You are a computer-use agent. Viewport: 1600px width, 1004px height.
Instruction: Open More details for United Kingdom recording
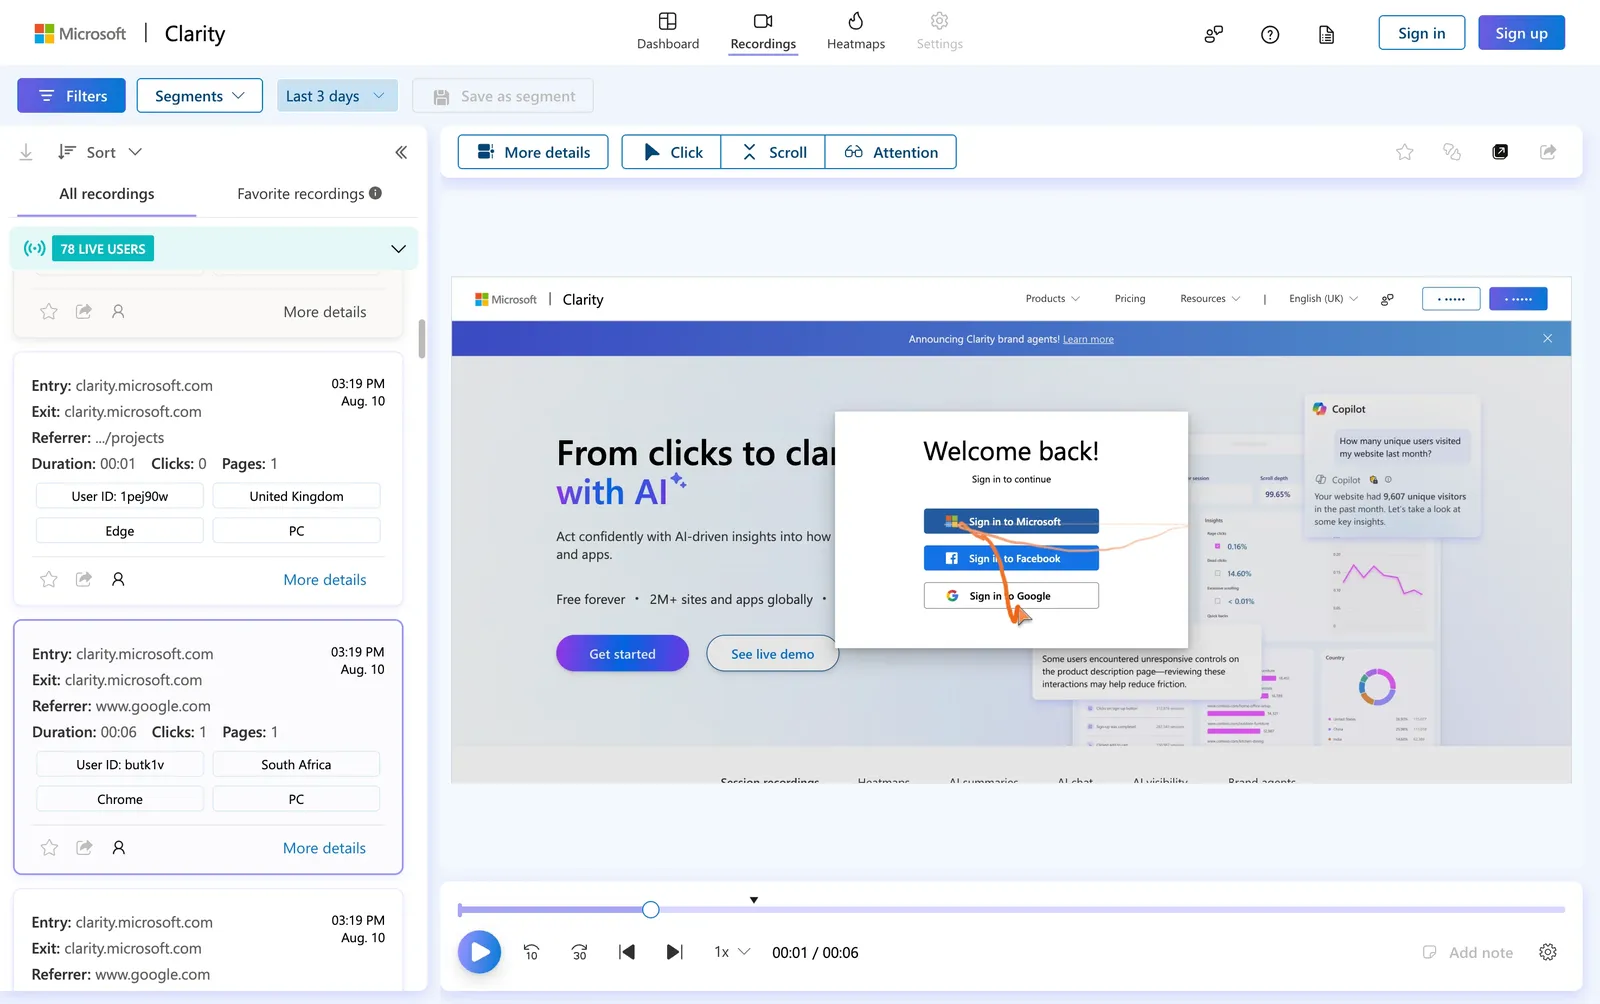click(x=325, y=580)
